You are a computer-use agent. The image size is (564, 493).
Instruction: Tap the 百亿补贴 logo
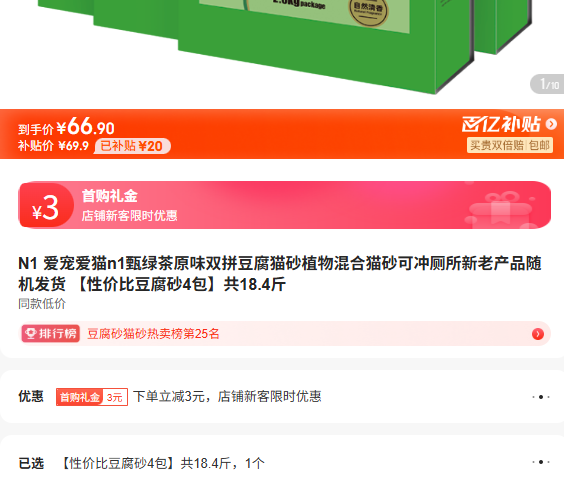tap(501, 124)
